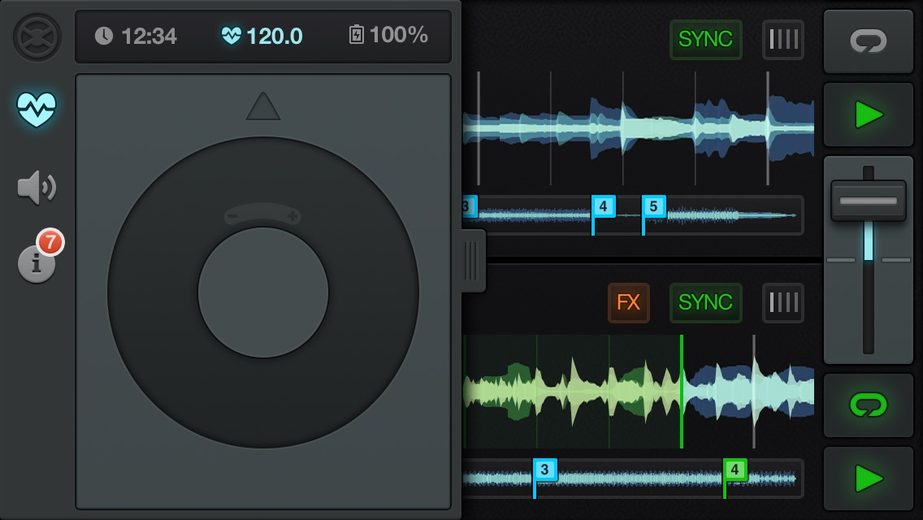
Task: Tap the 120.0 BPM tempo readout
Action: tap(262, 37)
